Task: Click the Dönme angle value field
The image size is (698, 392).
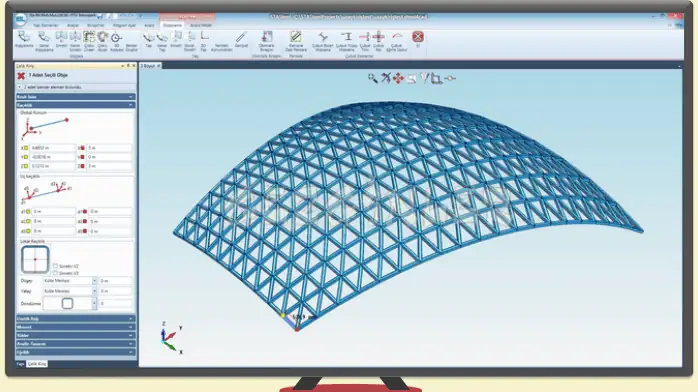Action: point(115,303)
